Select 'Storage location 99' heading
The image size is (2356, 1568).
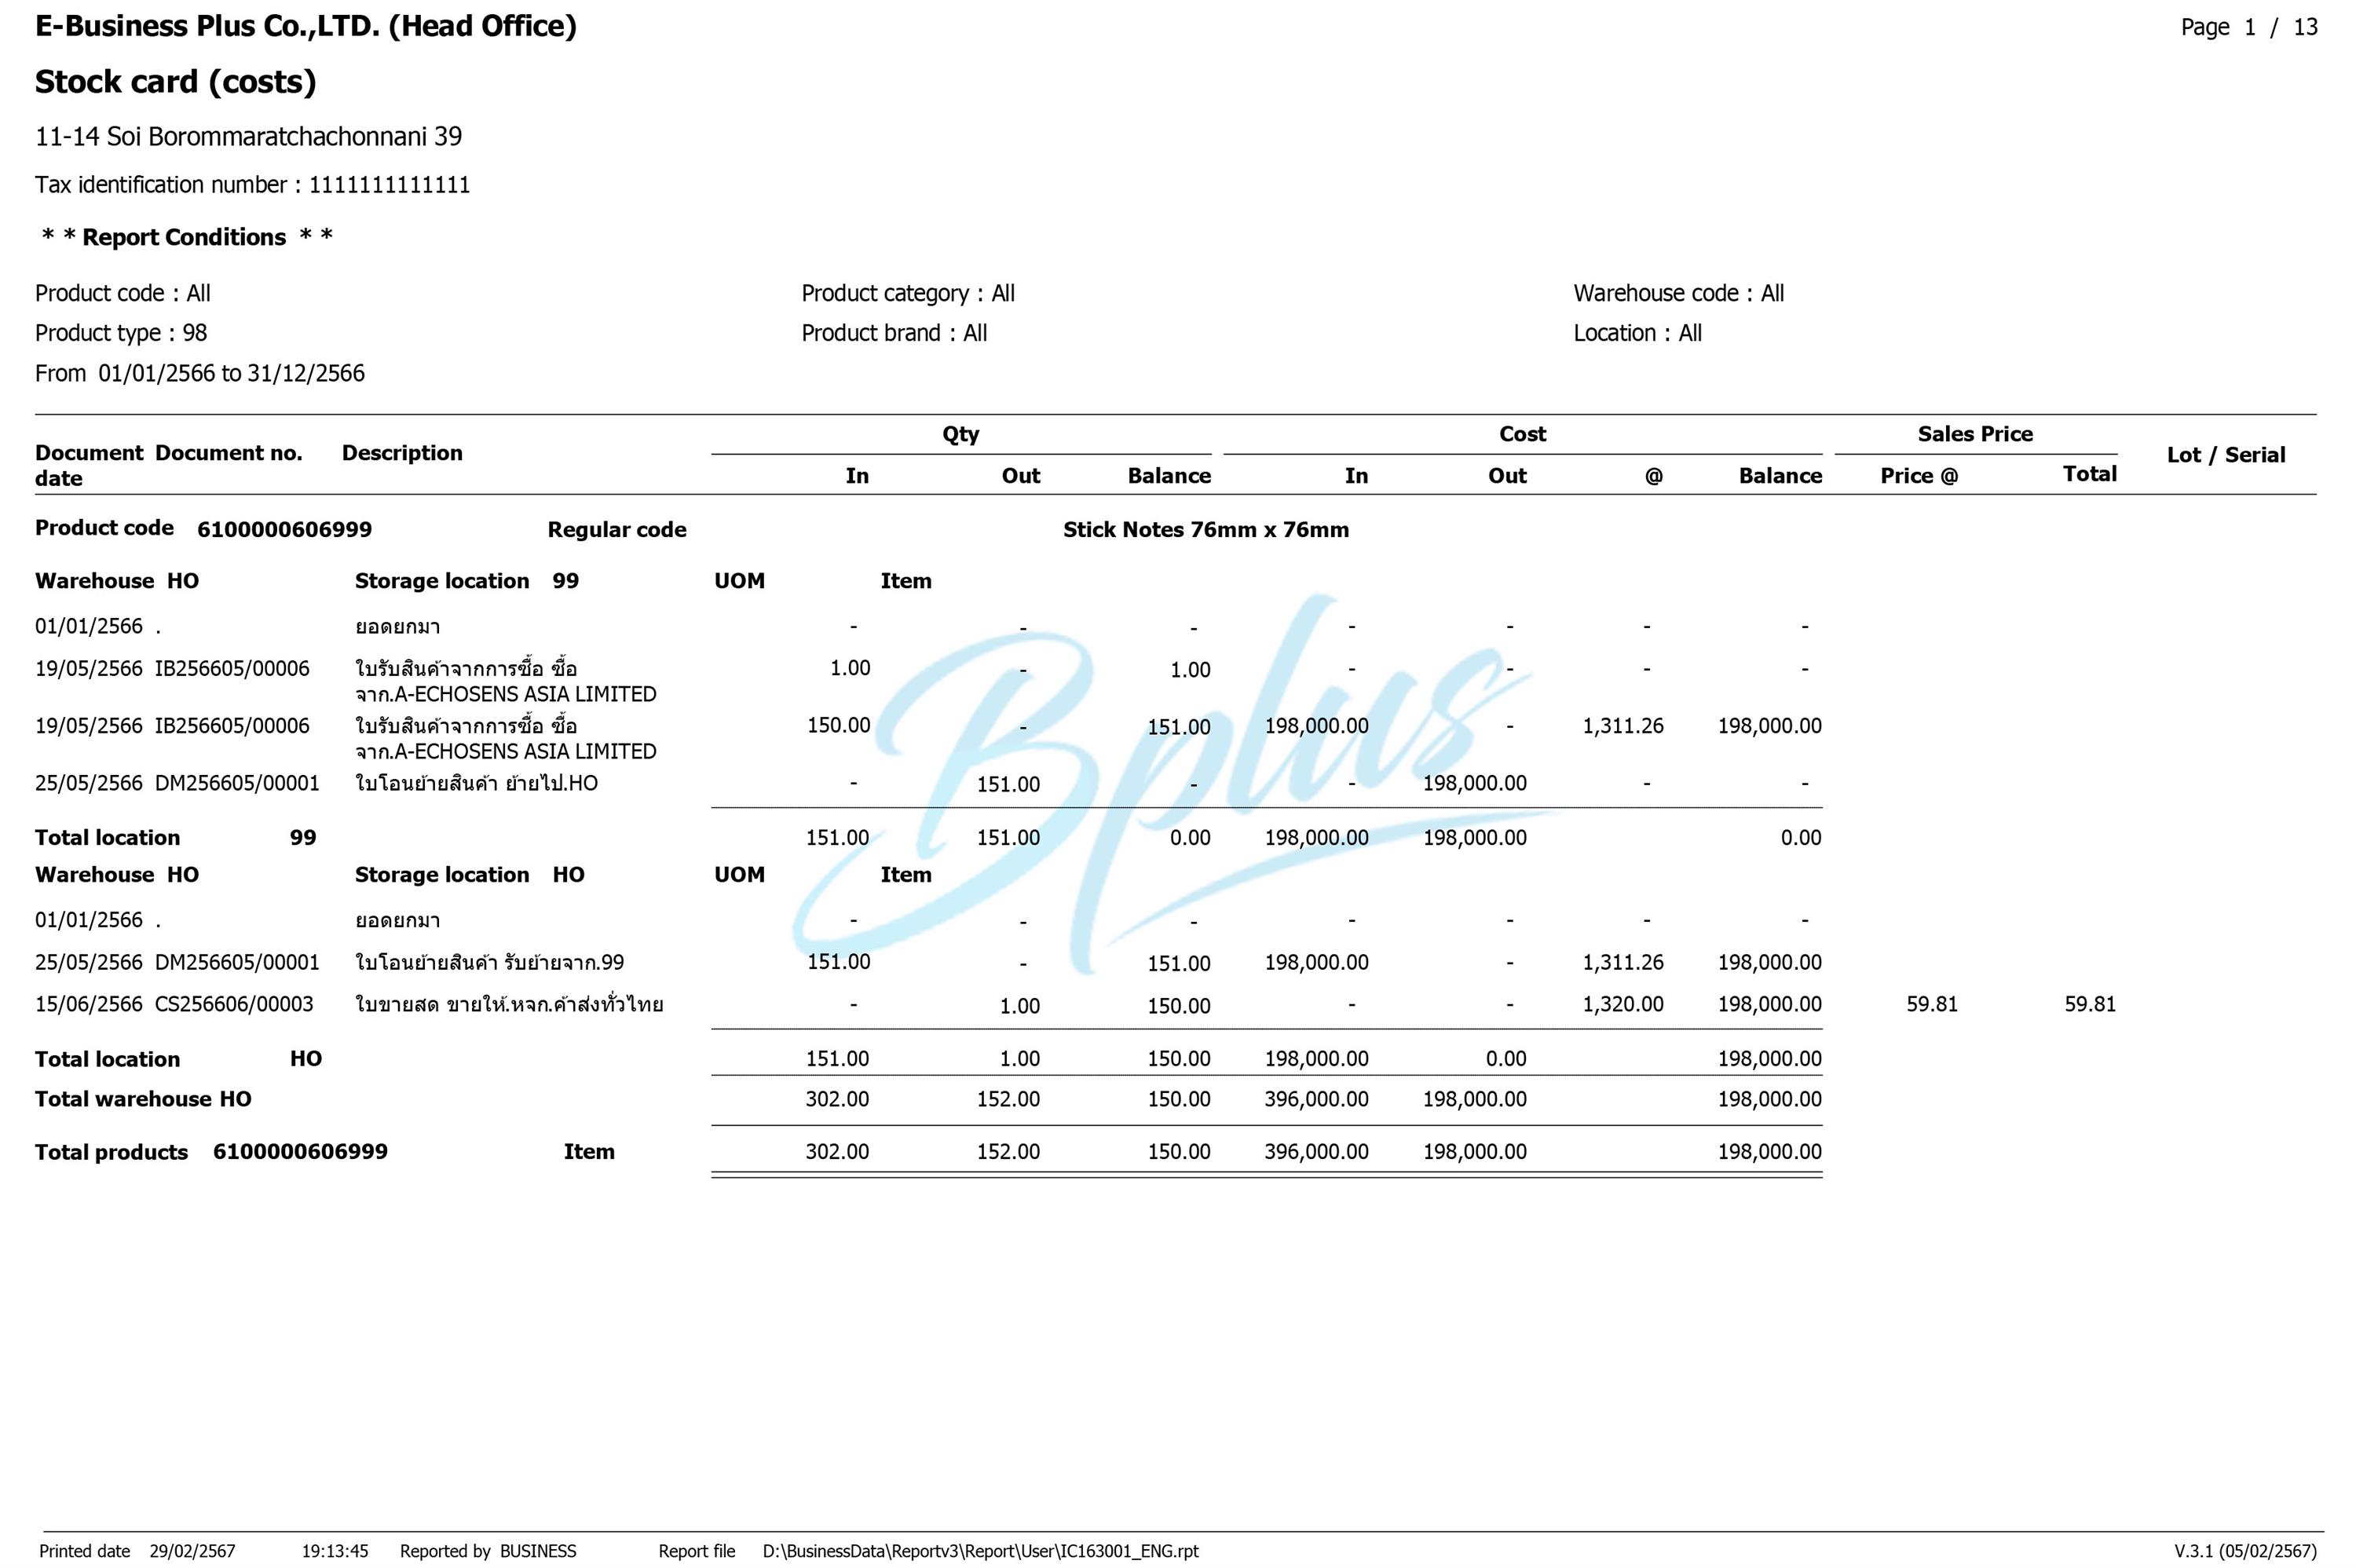coord(467,581)
